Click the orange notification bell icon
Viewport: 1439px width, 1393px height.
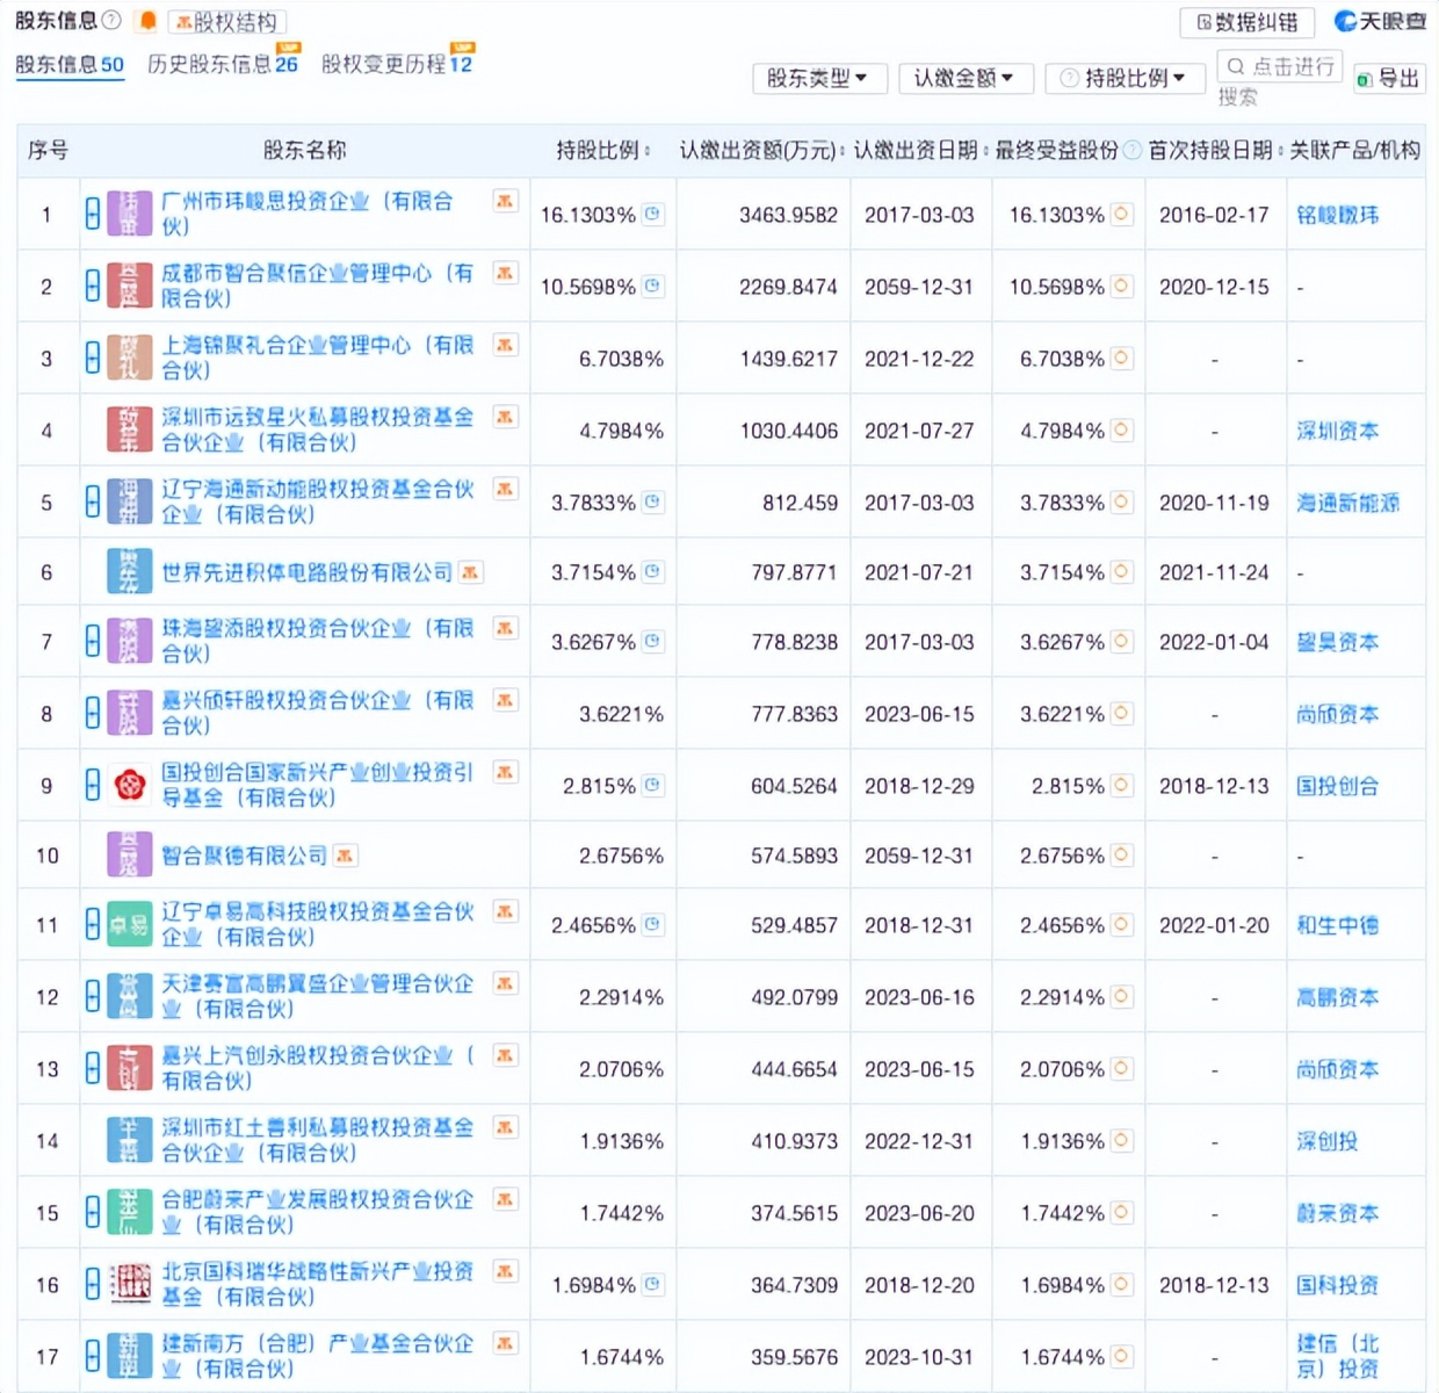click(147, 21)
